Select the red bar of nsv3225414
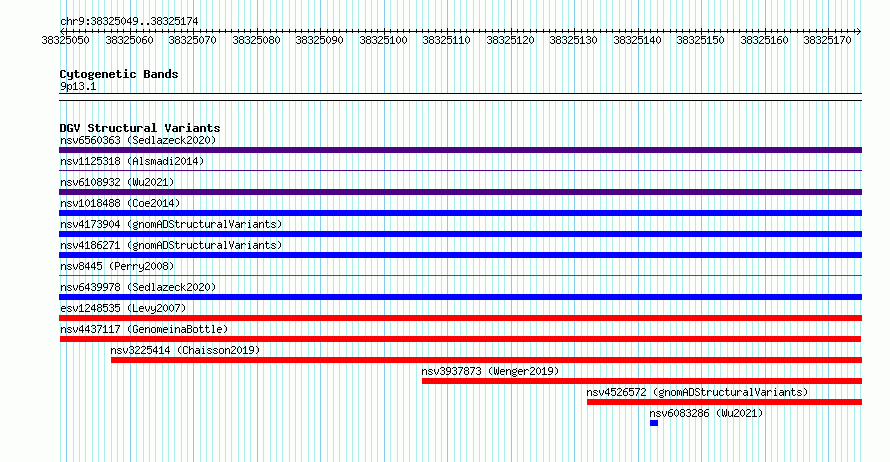890x462 pixels. point(486,360)
